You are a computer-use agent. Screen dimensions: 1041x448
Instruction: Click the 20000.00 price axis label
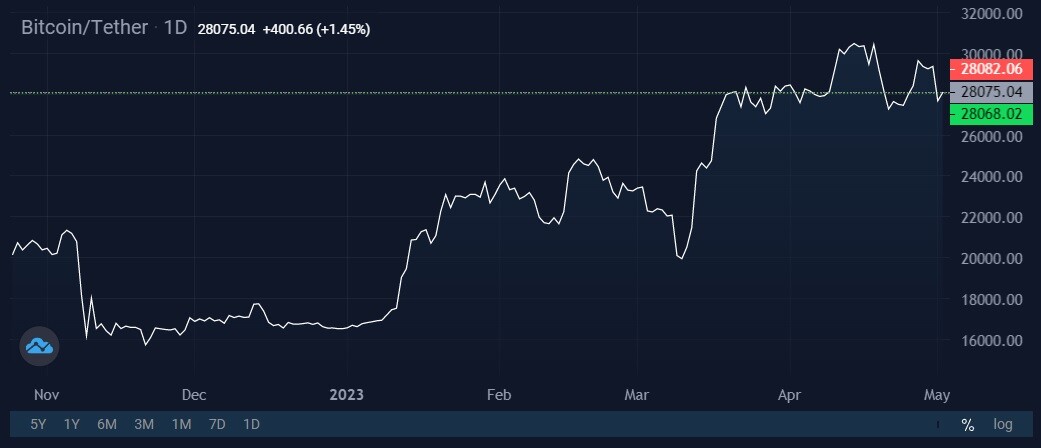click(x=991, y=258)
